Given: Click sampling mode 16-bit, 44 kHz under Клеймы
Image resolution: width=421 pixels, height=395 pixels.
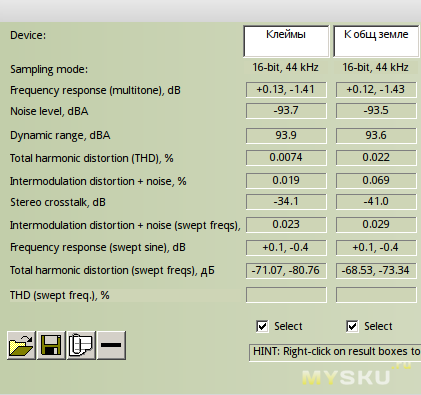Looking at the screenshot, I should coord(285,67).
